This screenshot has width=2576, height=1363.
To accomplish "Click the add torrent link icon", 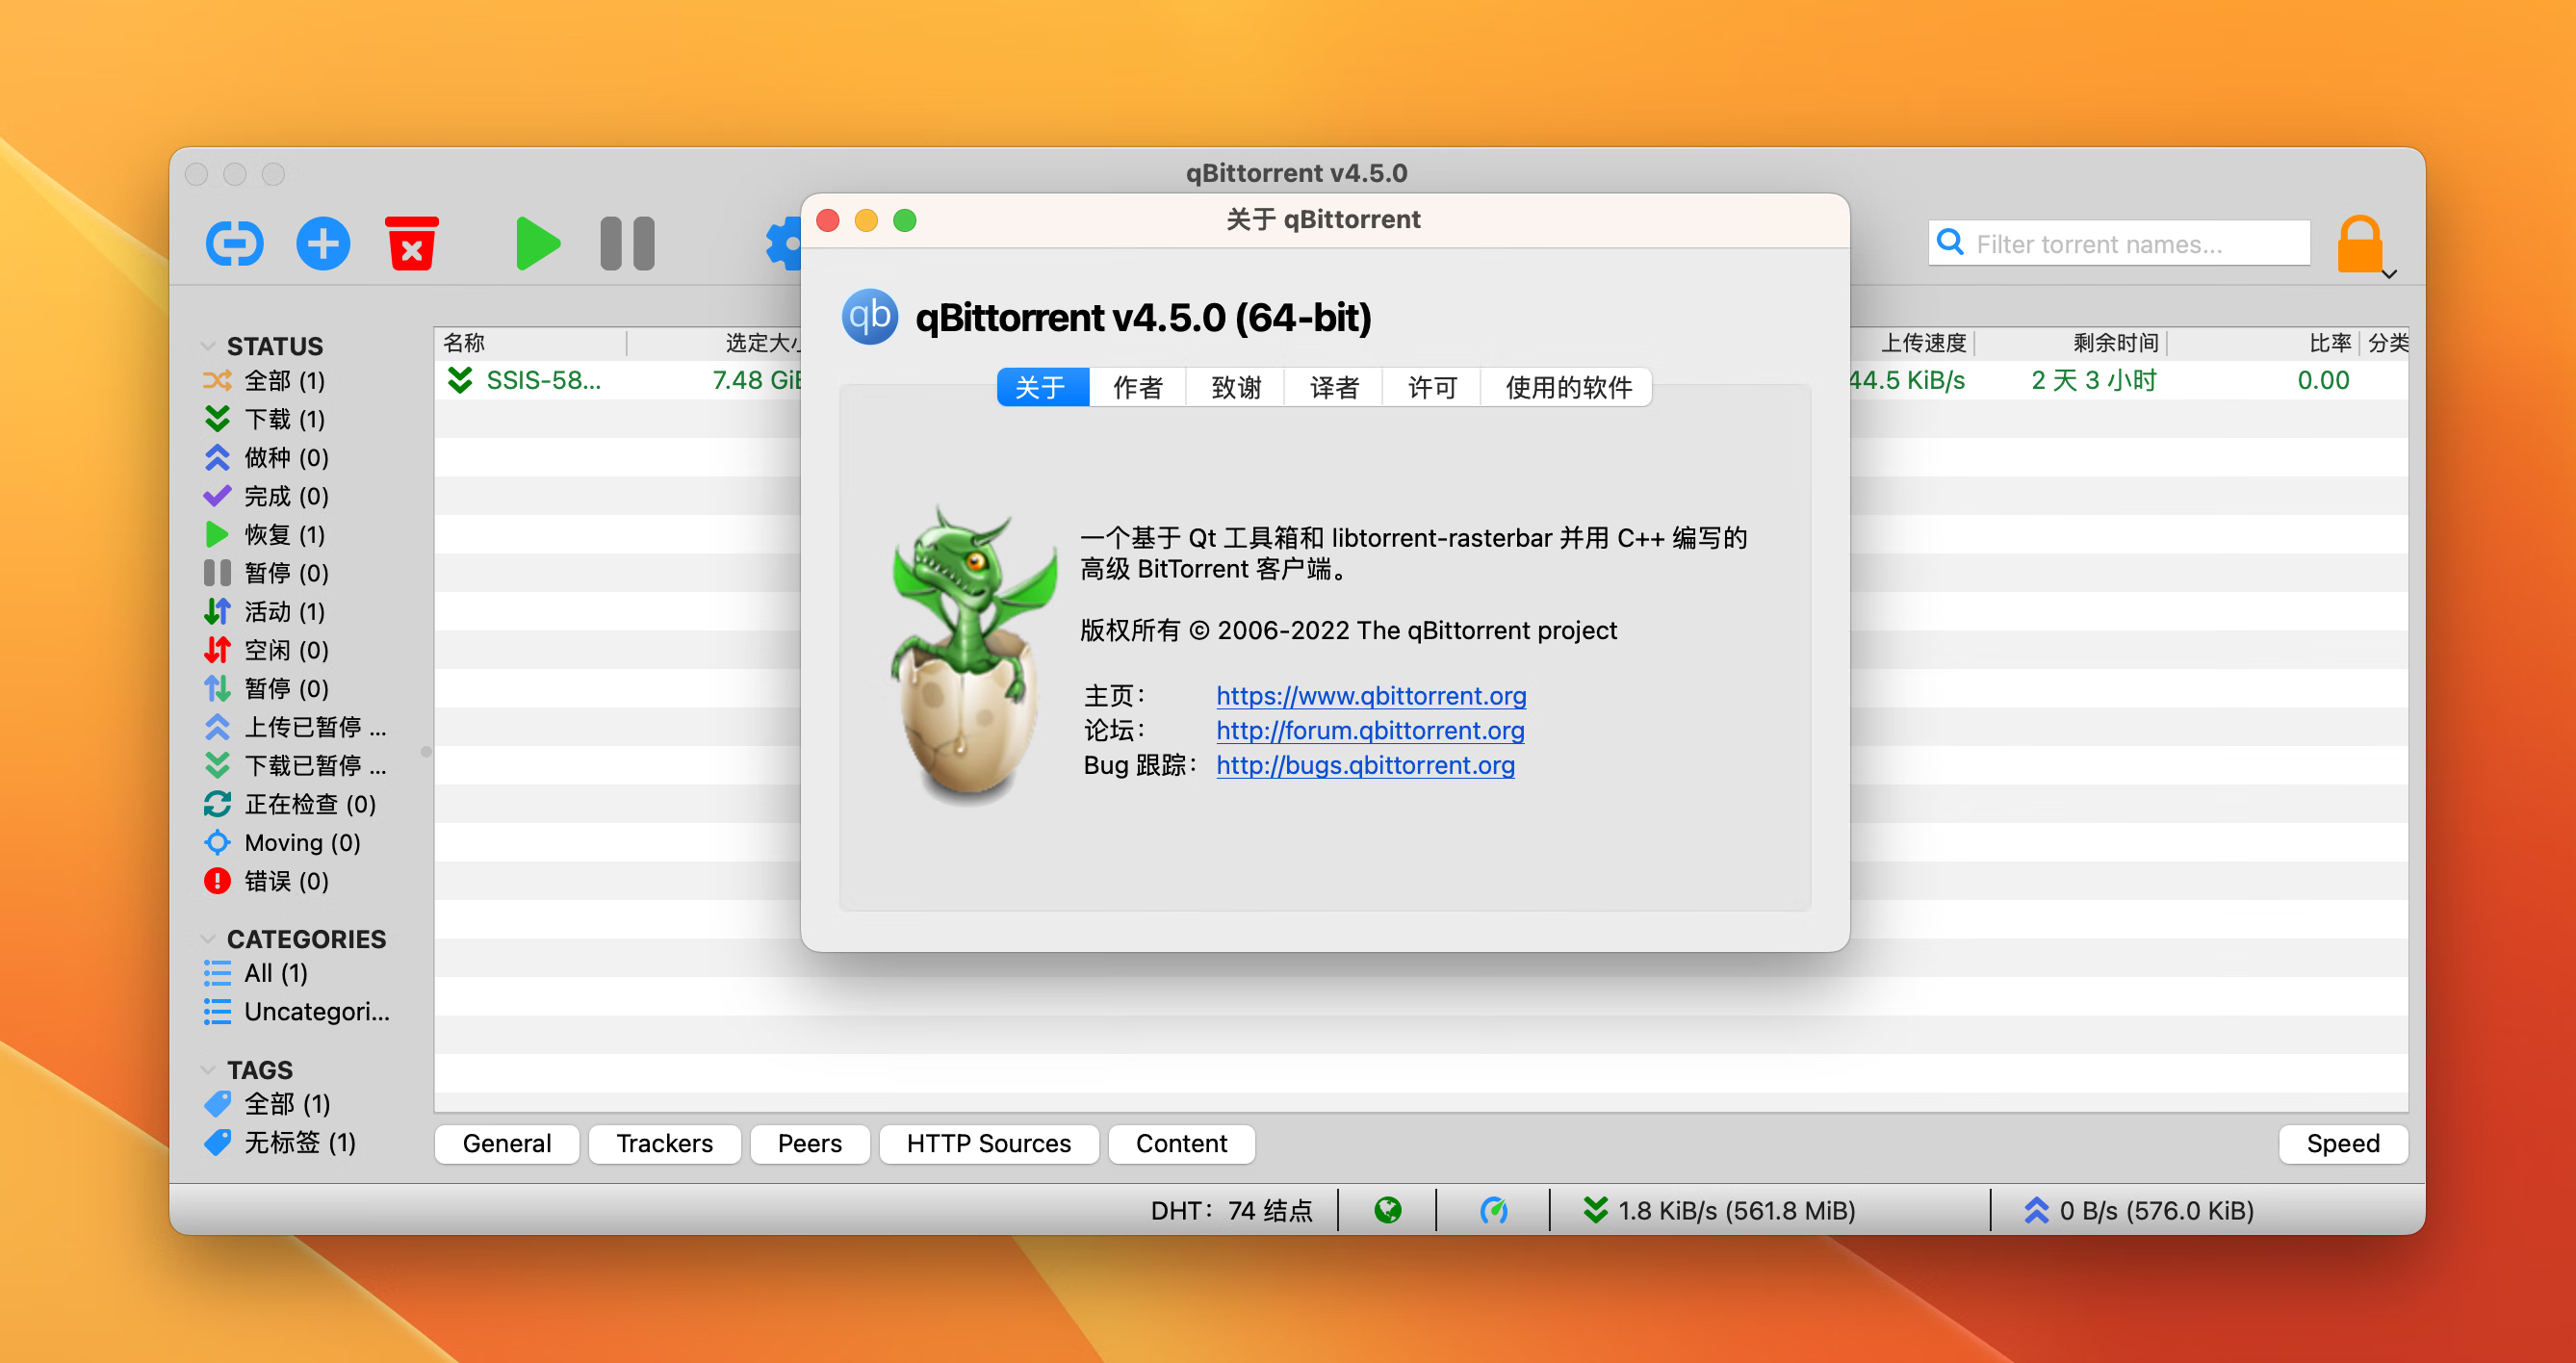I will [x=234, y=244].
